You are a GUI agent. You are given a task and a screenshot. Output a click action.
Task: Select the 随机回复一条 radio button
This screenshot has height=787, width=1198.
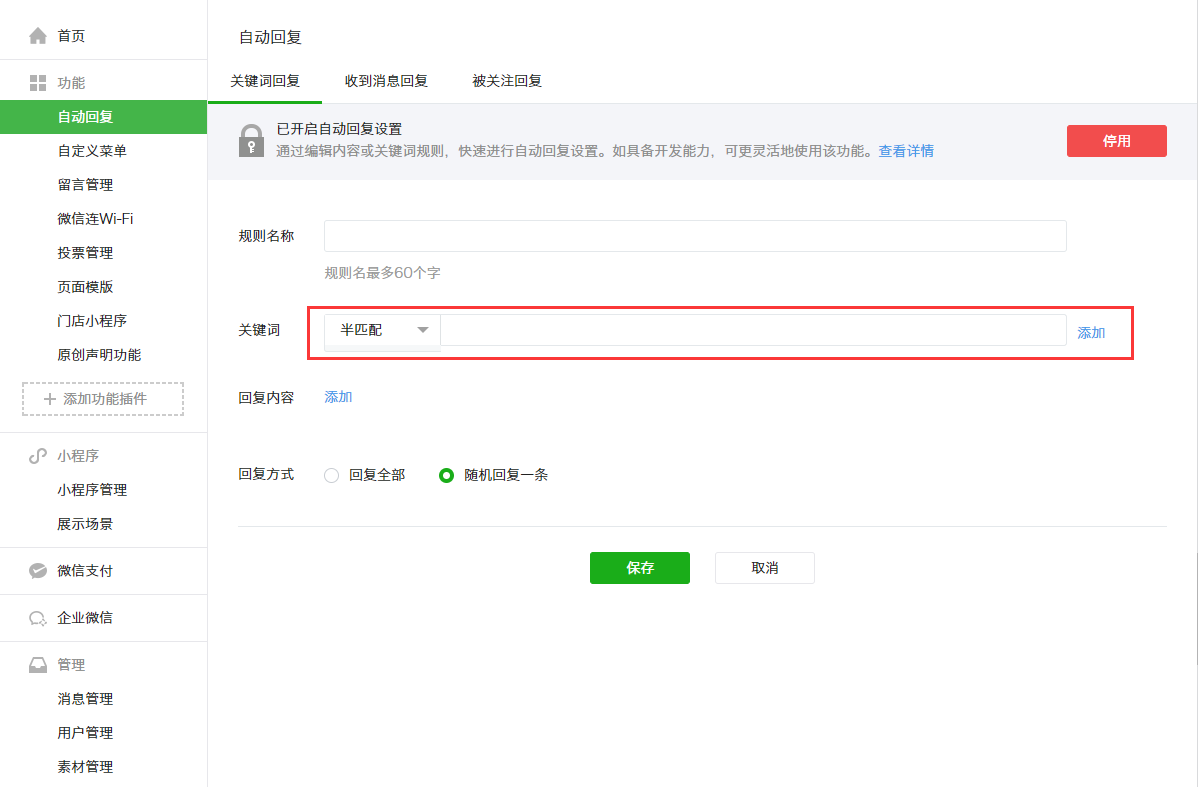pyautogui.click(x=446, y=475)
